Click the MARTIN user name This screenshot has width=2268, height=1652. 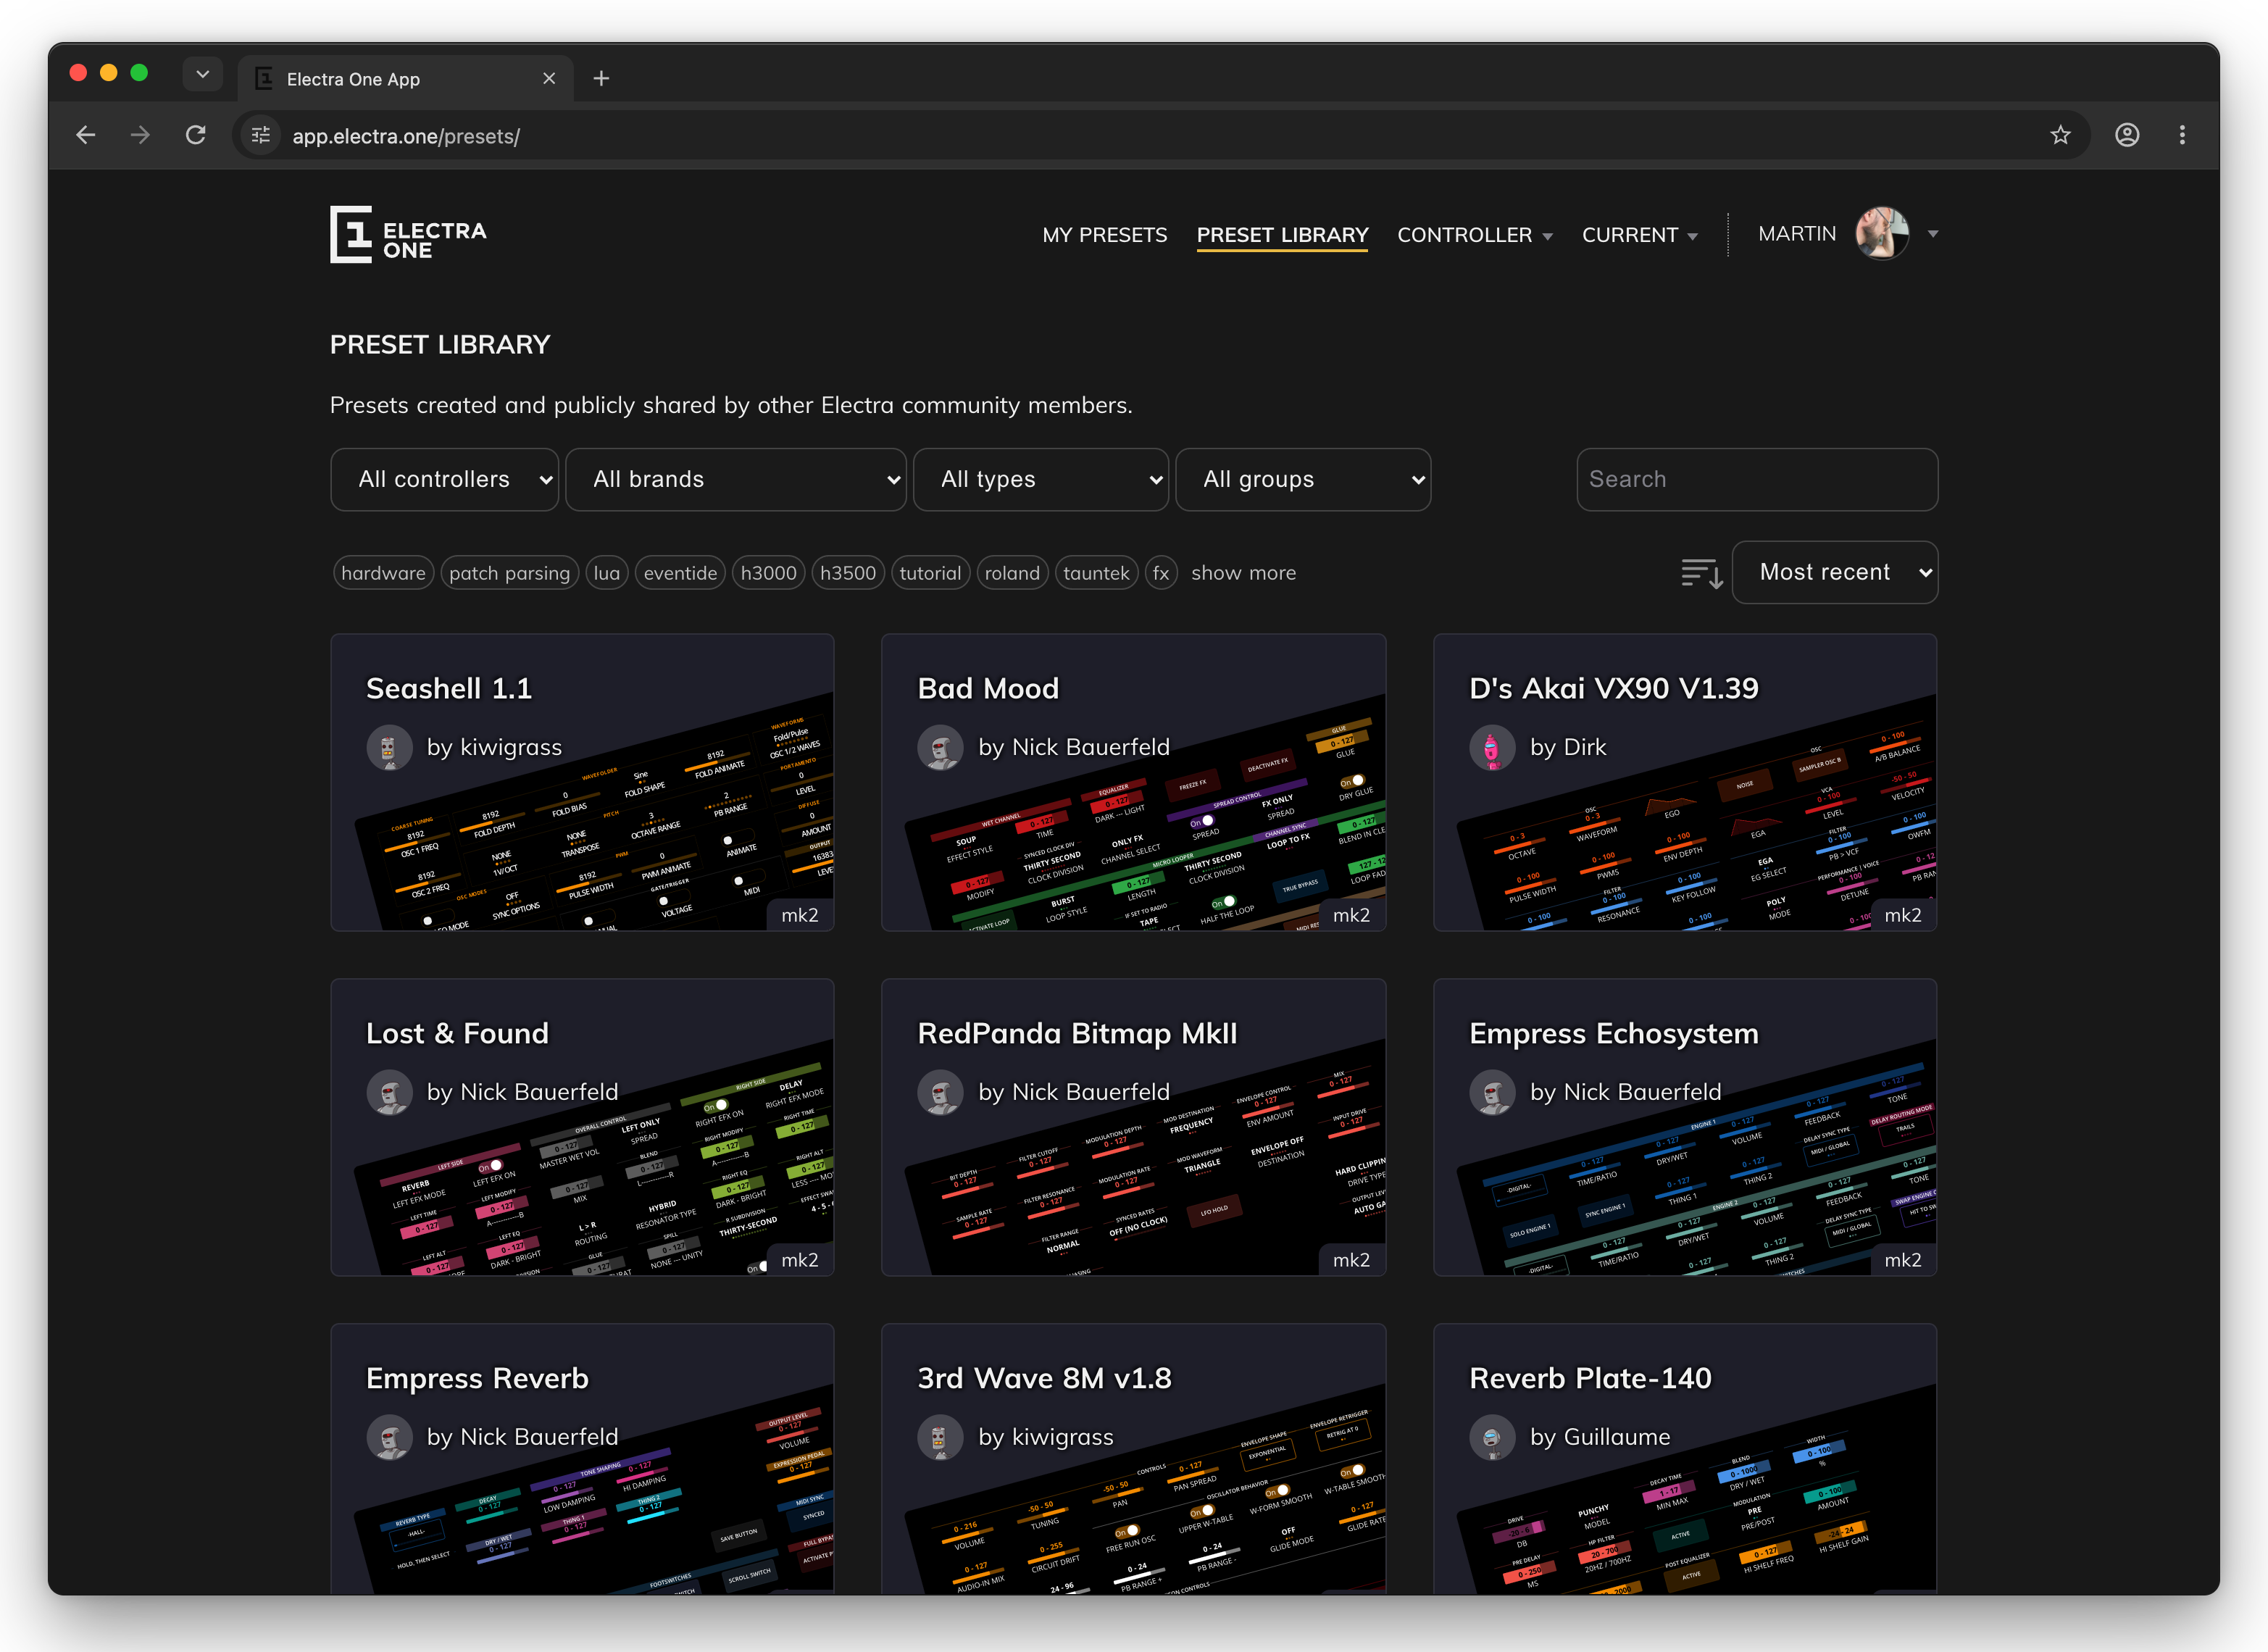(x=1796, y=233)
